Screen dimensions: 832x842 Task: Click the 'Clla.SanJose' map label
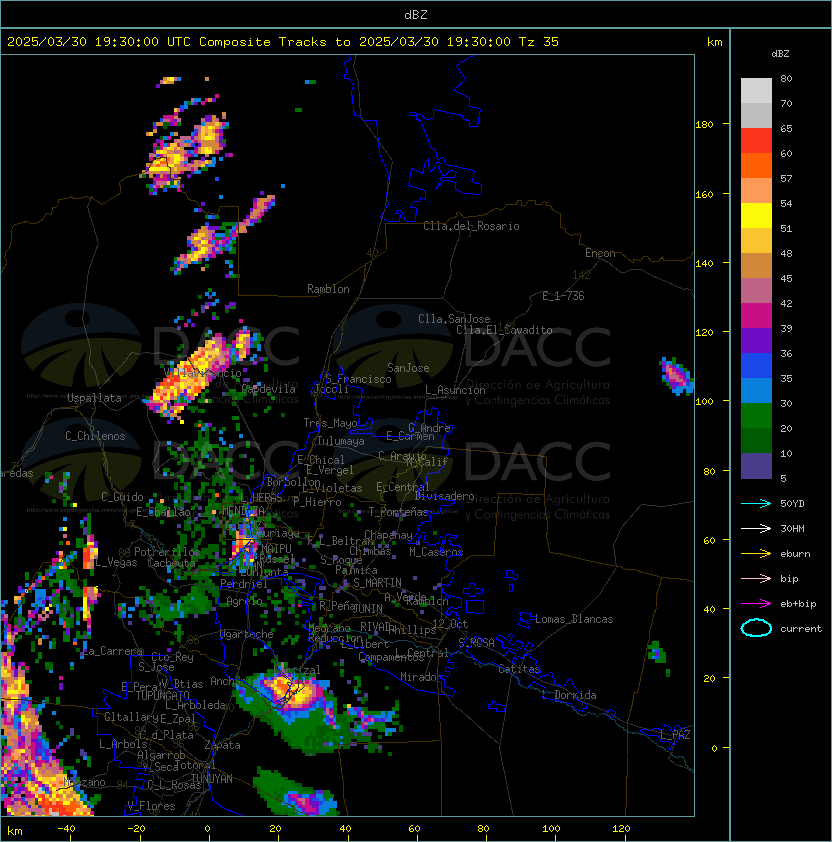(x=454, y=319)
